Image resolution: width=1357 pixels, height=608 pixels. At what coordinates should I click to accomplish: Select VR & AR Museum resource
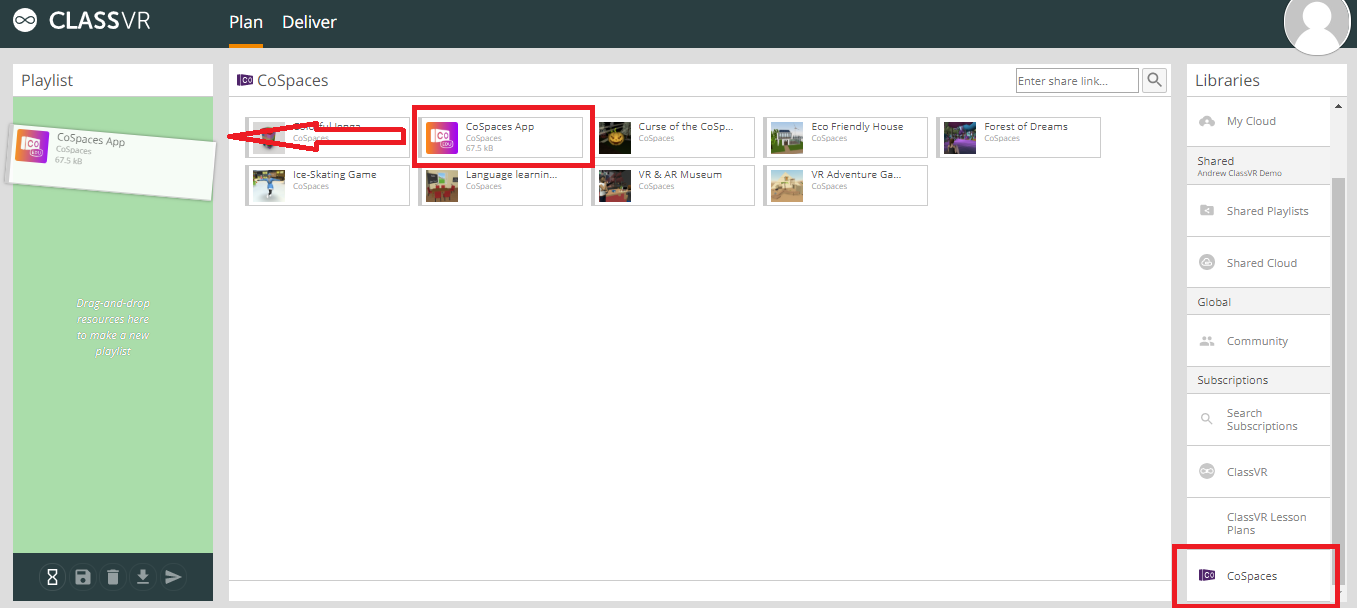click(x=674, y=185)
